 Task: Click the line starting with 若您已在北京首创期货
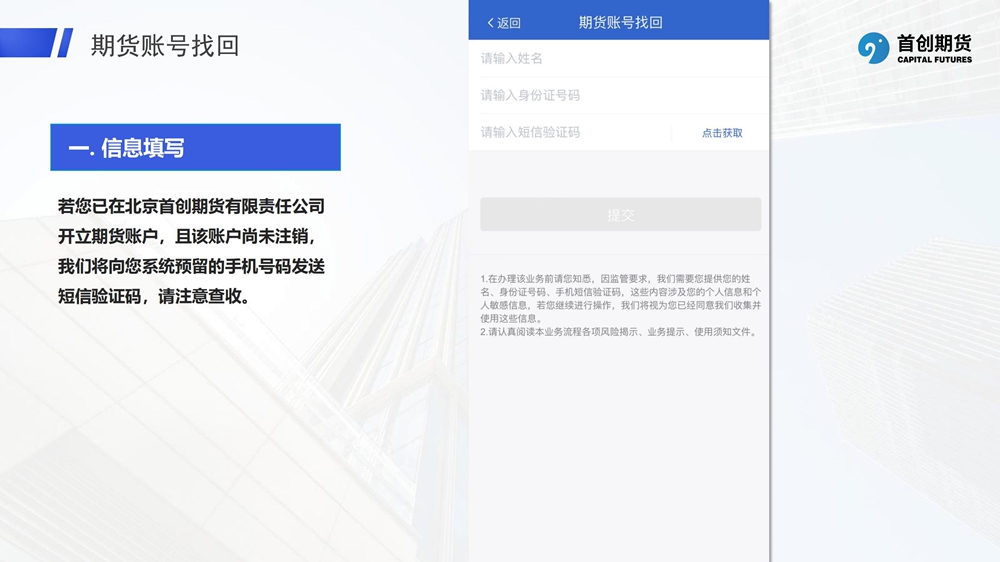coord(191,207)
